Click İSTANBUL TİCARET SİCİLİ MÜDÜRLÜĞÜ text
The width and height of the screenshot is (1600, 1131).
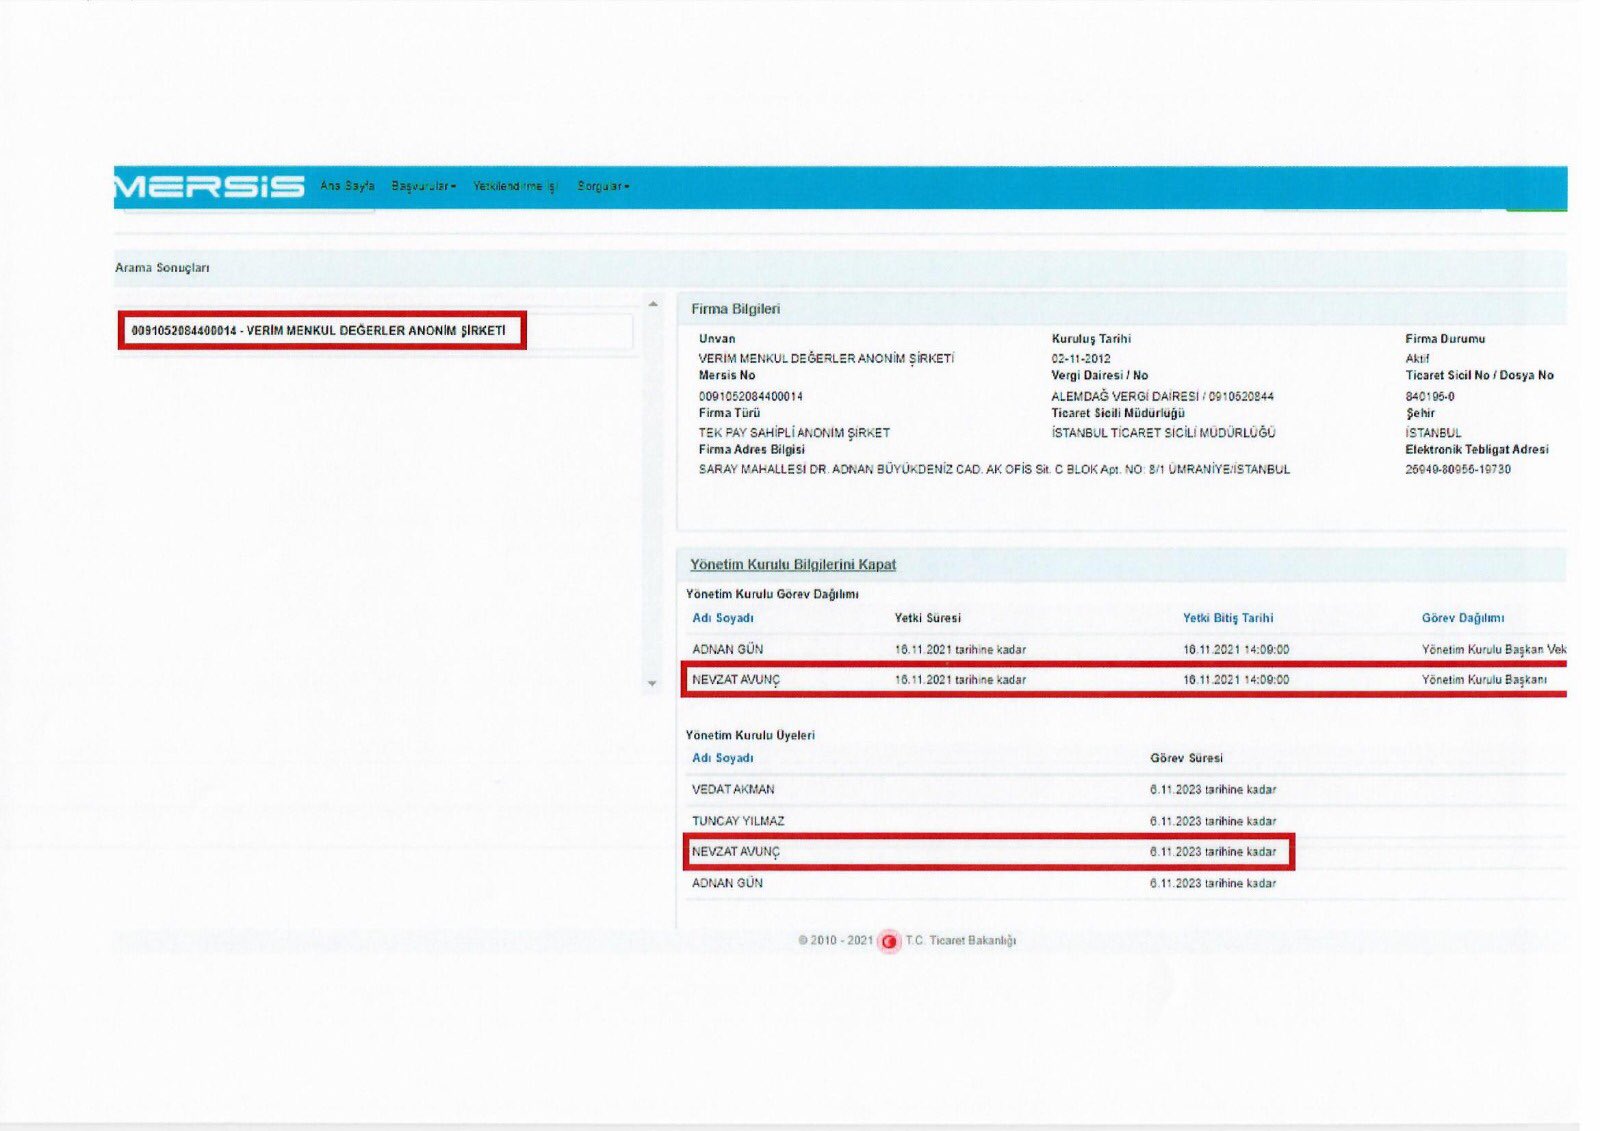(x=1164, y=433)
